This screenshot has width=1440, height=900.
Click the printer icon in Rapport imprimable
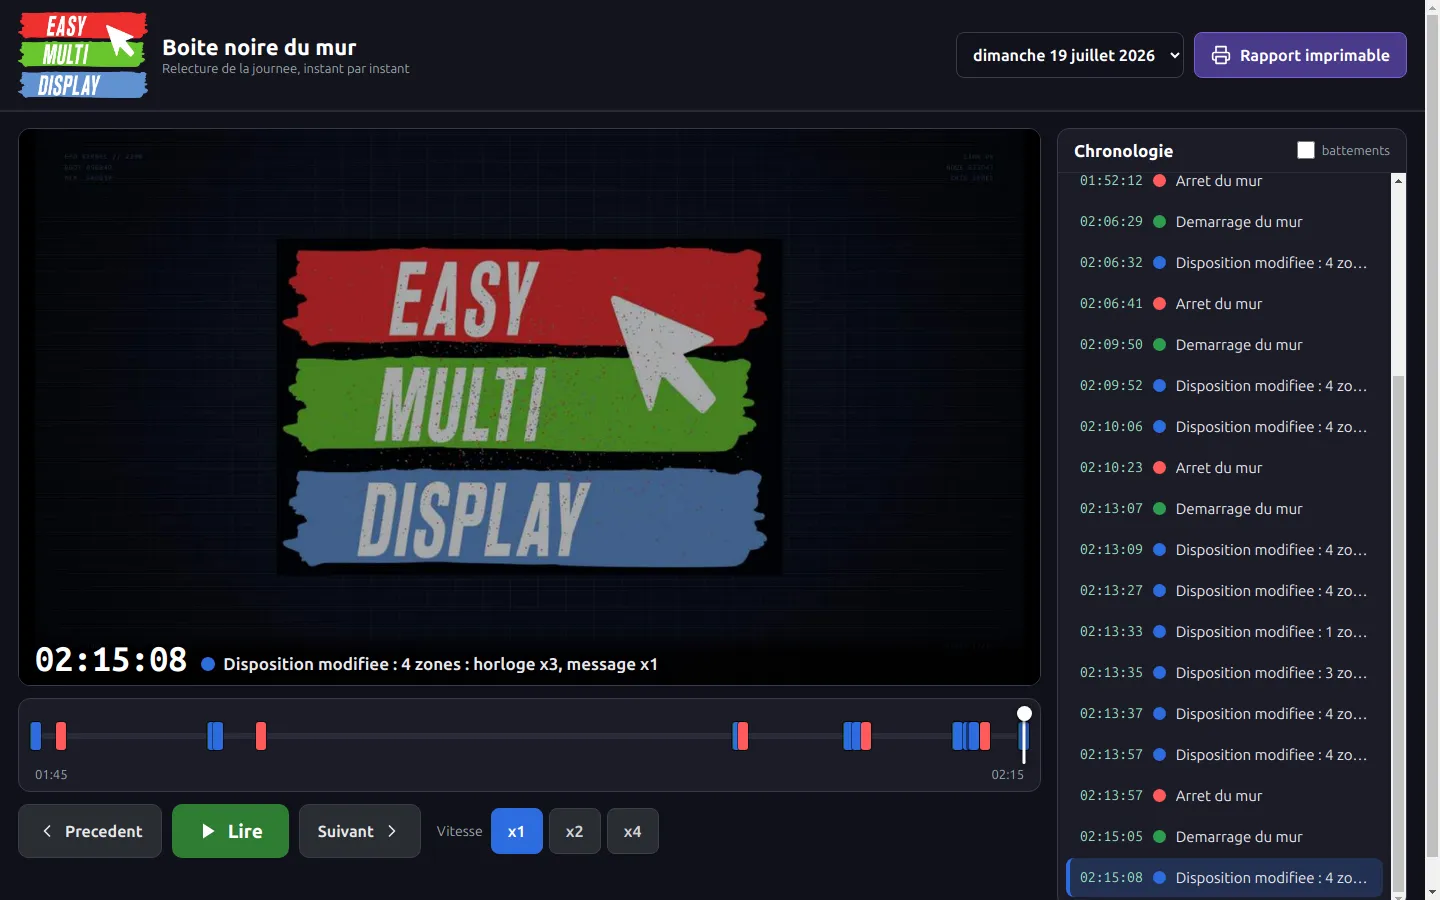[1220, 55]
